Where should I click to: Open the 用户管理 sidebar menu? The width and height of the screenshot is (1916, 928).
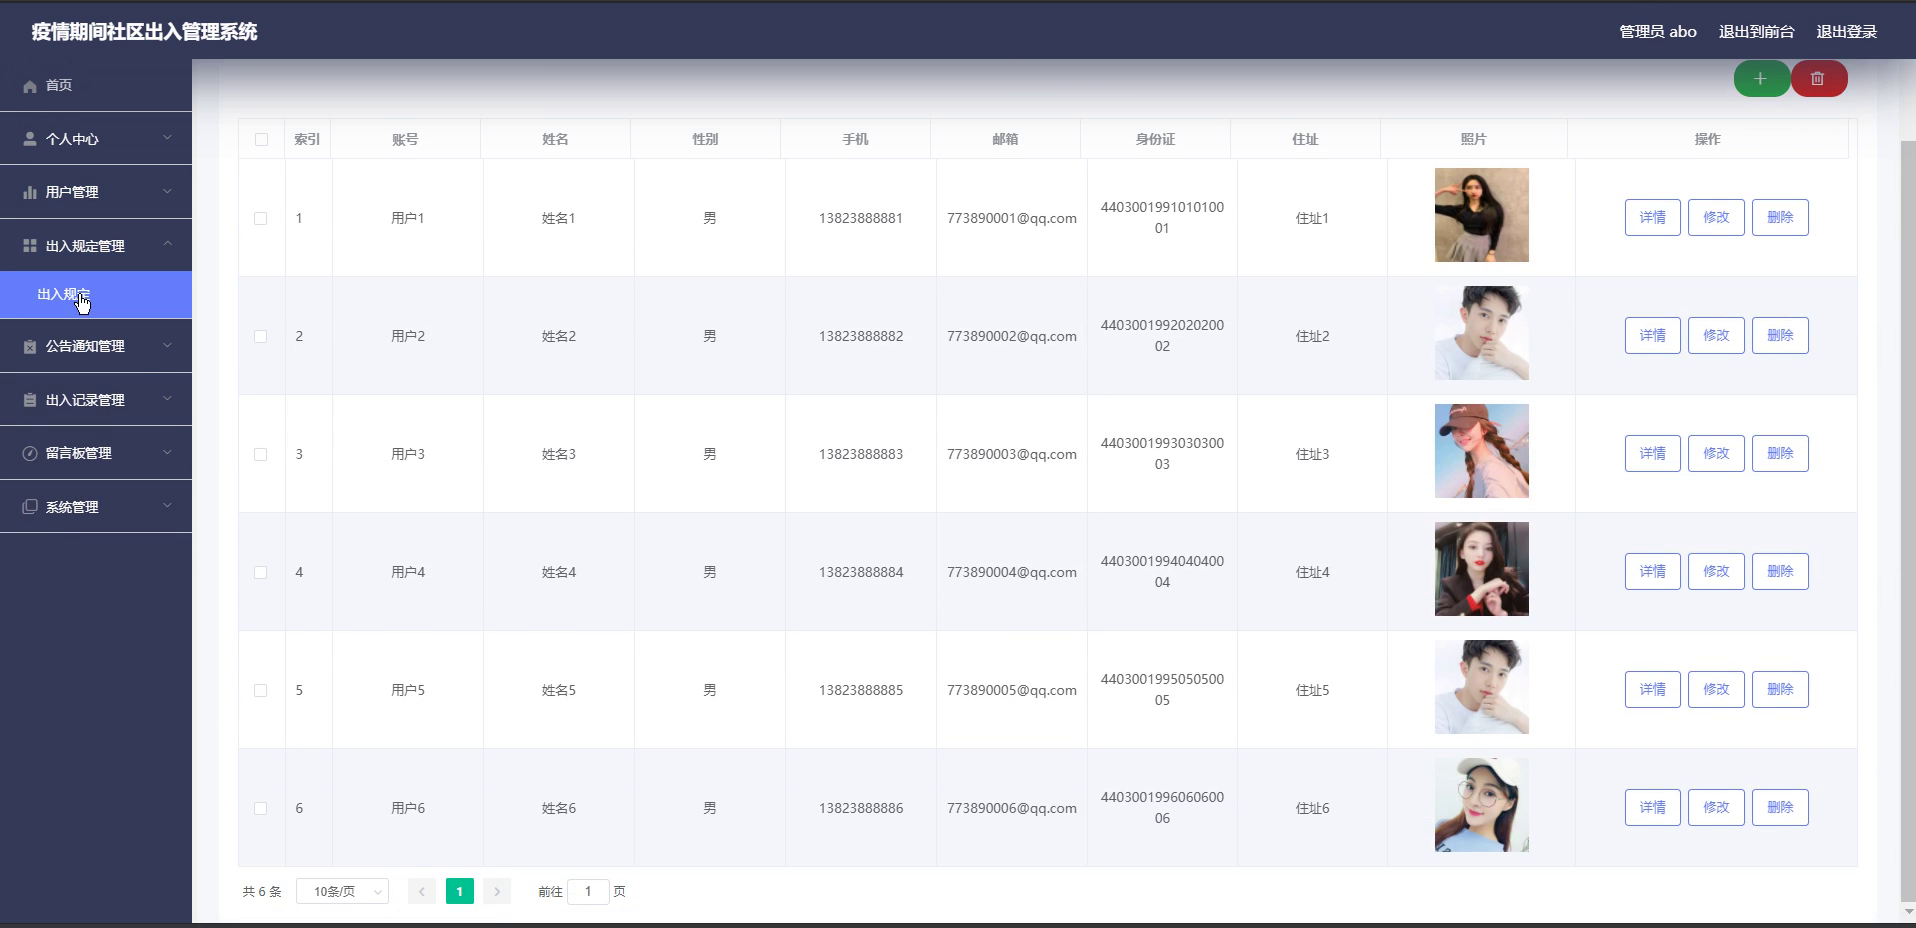click(96, 192)
